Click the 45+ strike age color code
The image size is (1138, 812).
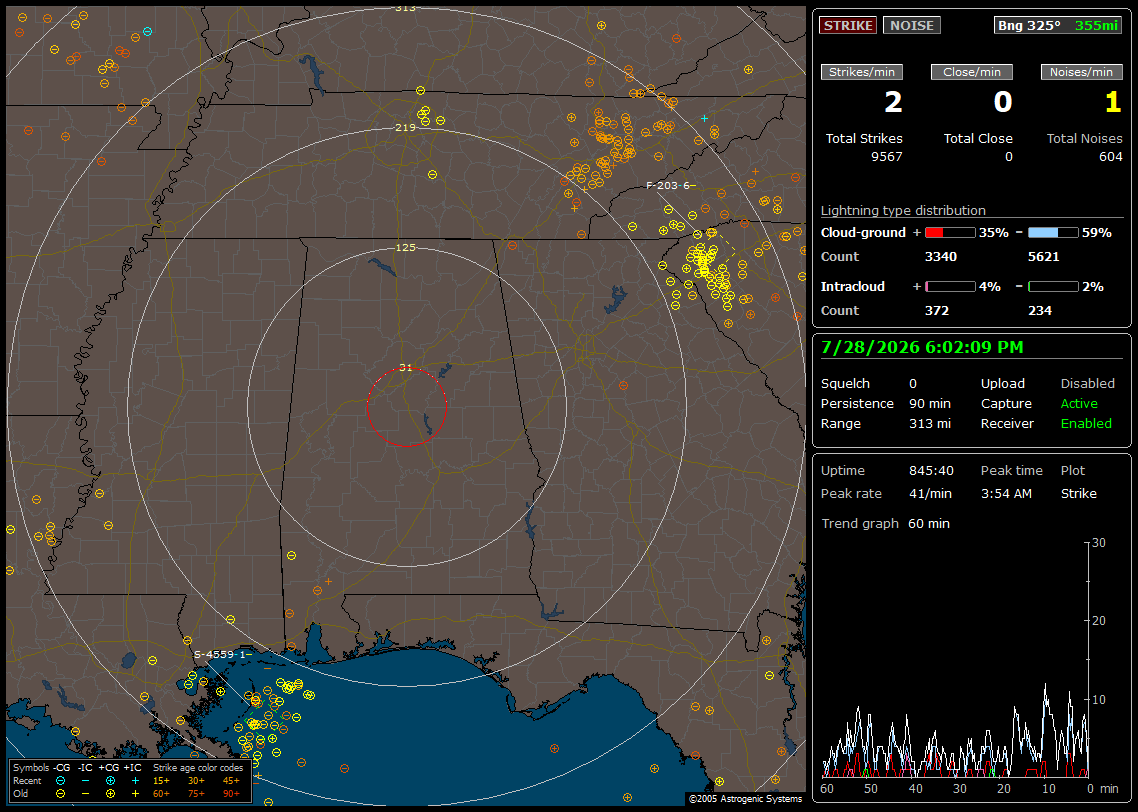[231, 781]
